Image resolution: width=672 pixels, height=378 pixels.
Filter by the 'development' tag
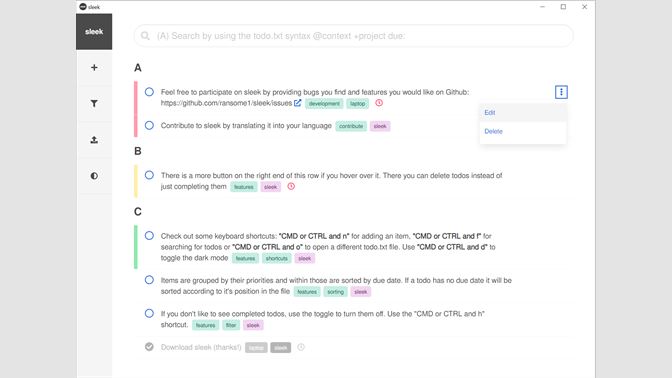(x=324, y=104)
